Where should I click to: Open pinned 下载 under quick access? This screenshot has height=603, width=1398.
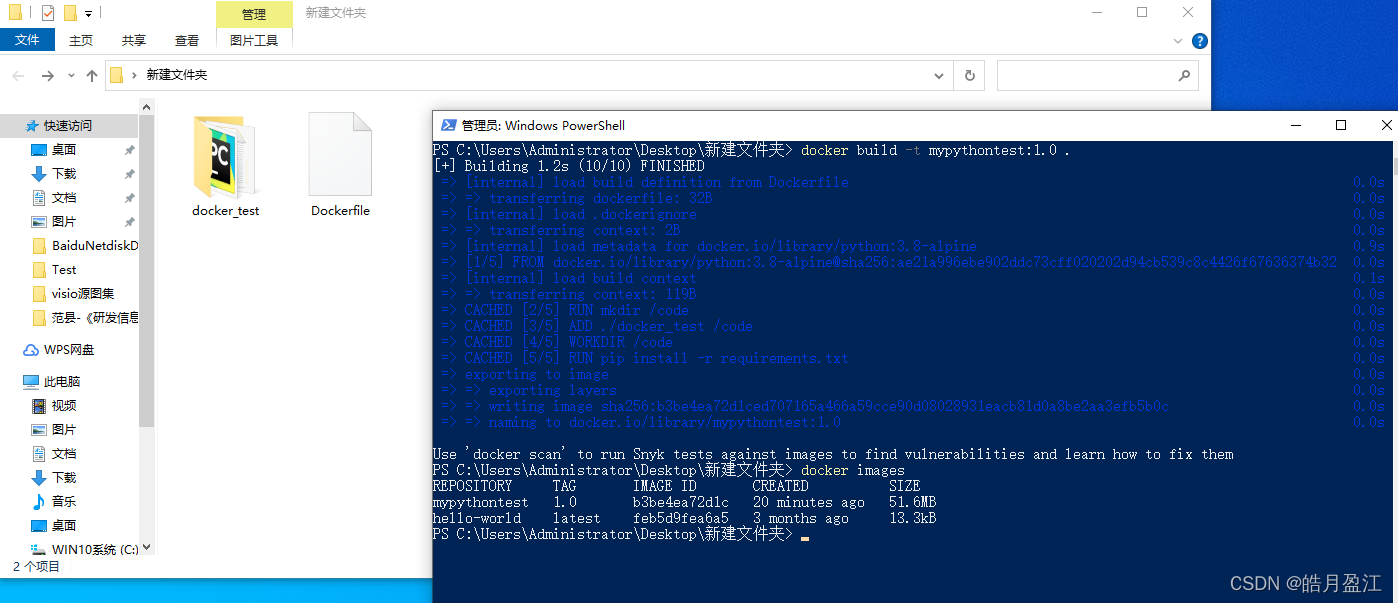click(x=64, y=174)
